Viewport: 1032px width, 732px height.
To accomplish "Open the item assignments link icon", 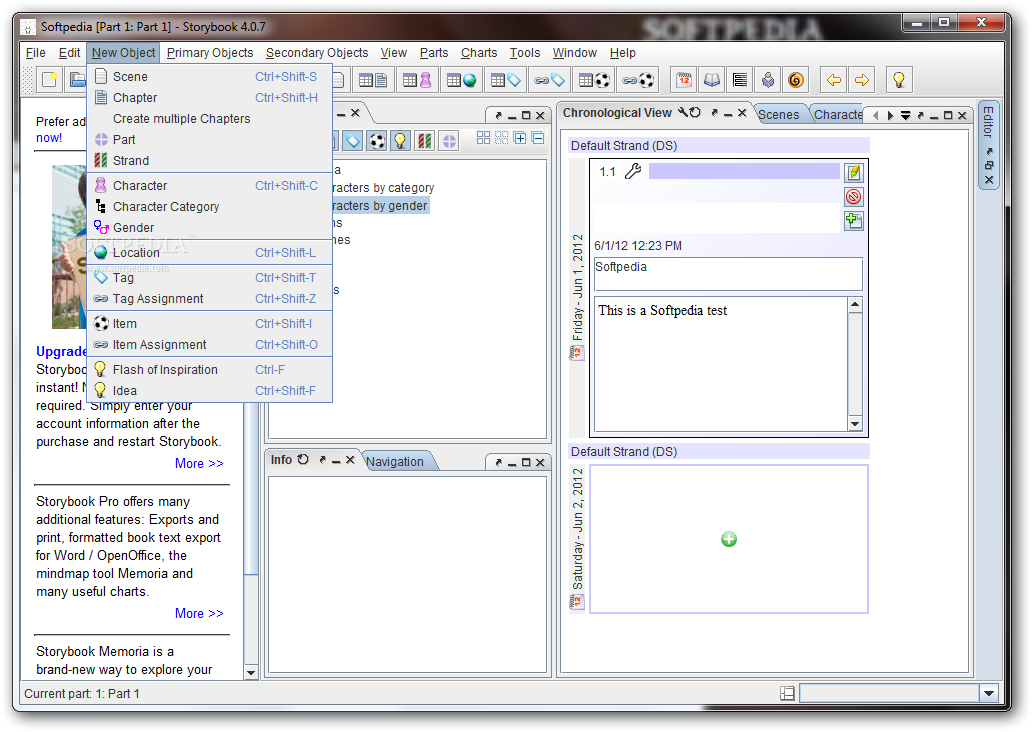I will pyautogui.click(x=638, y=80).
